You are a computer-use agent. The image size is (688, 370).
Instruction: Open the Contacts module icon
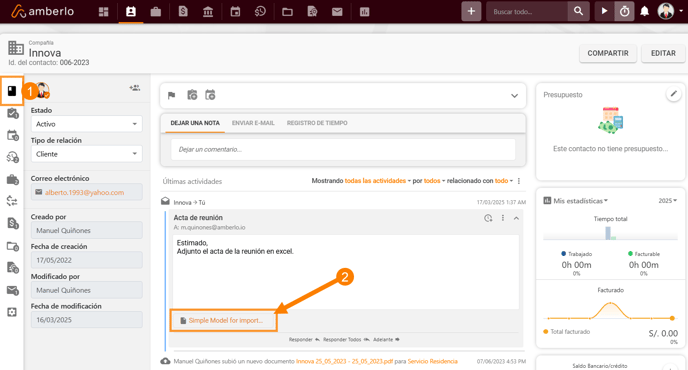(x=131, y=12)
